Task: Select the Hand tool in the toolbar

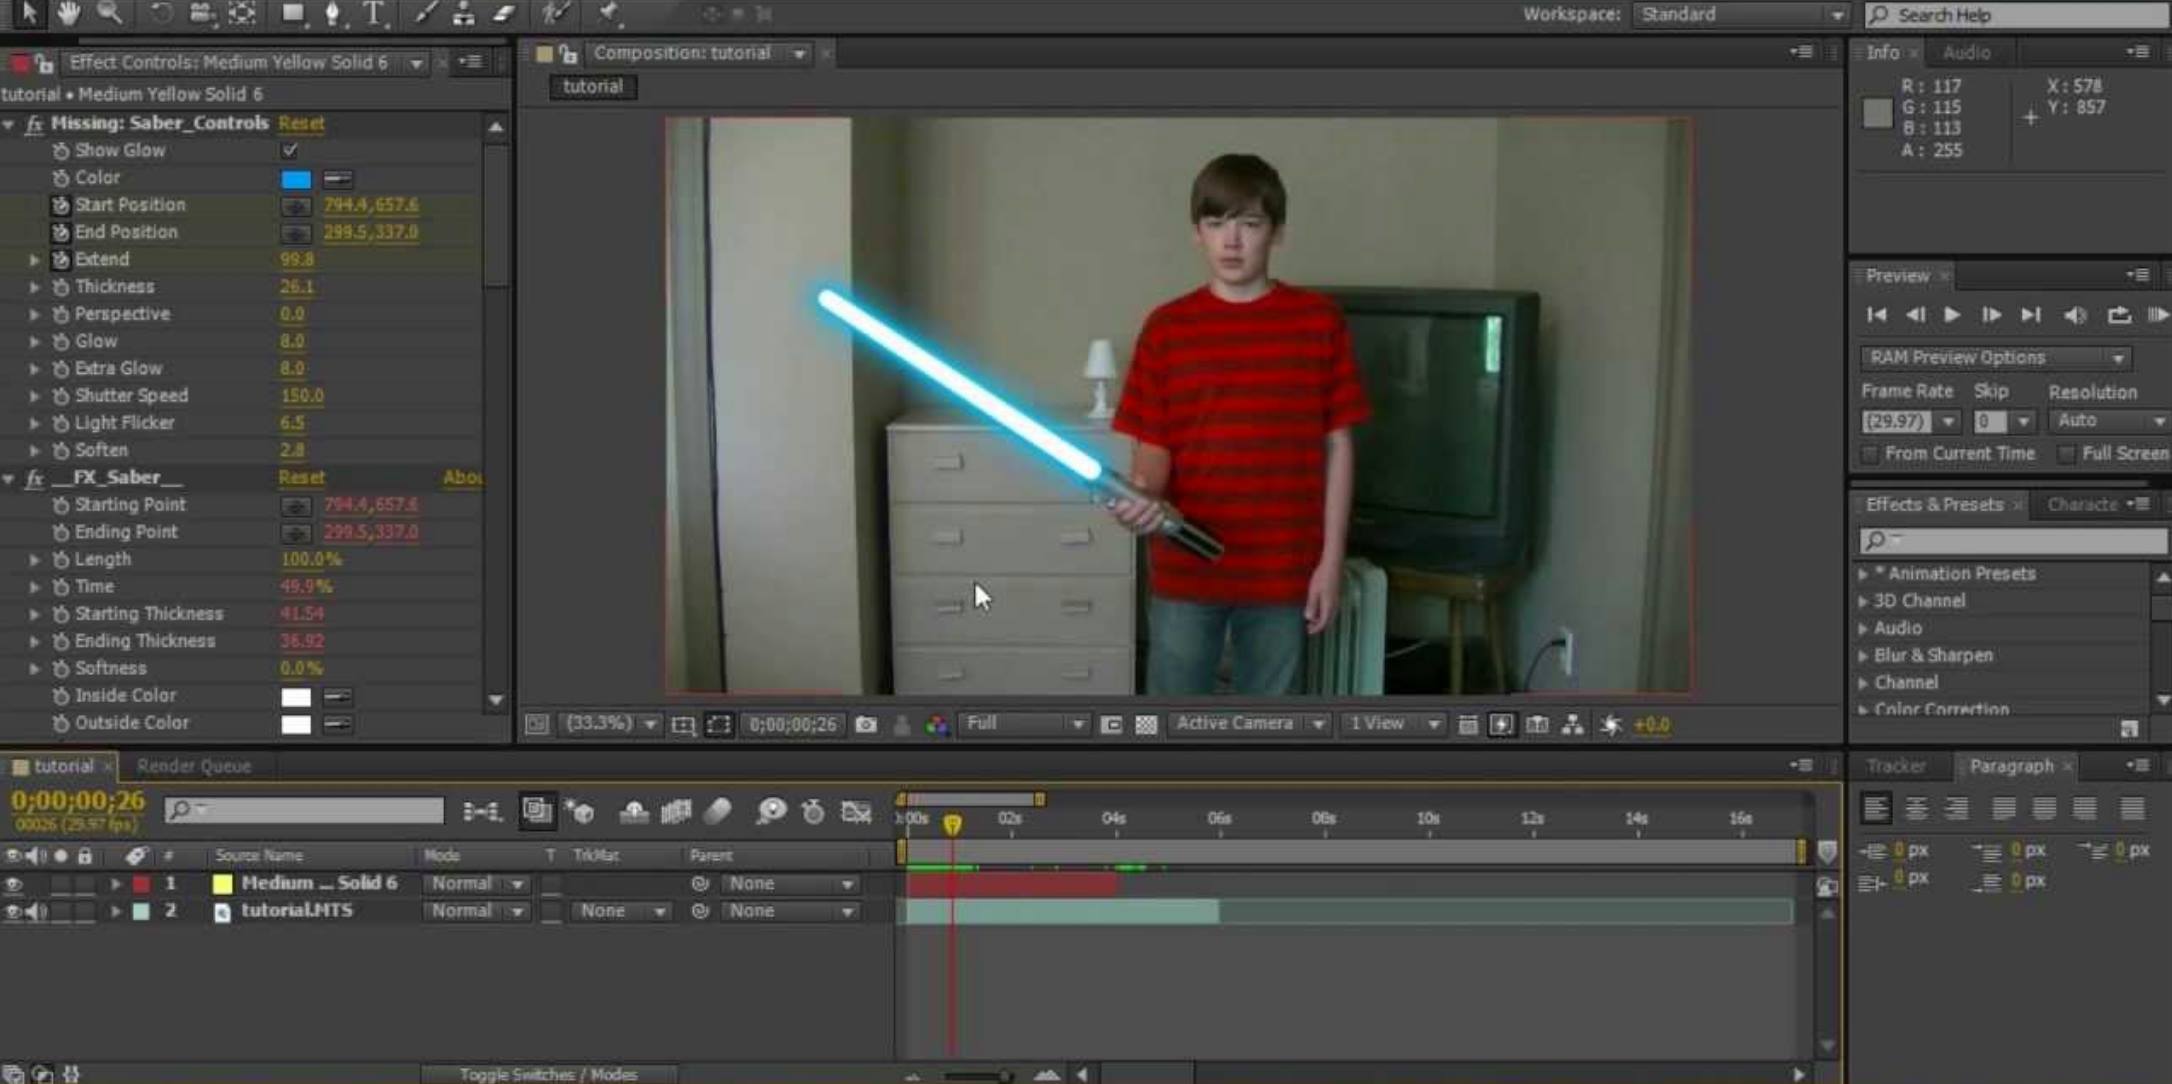Action: pyautogui.click(x=67, y=14)
